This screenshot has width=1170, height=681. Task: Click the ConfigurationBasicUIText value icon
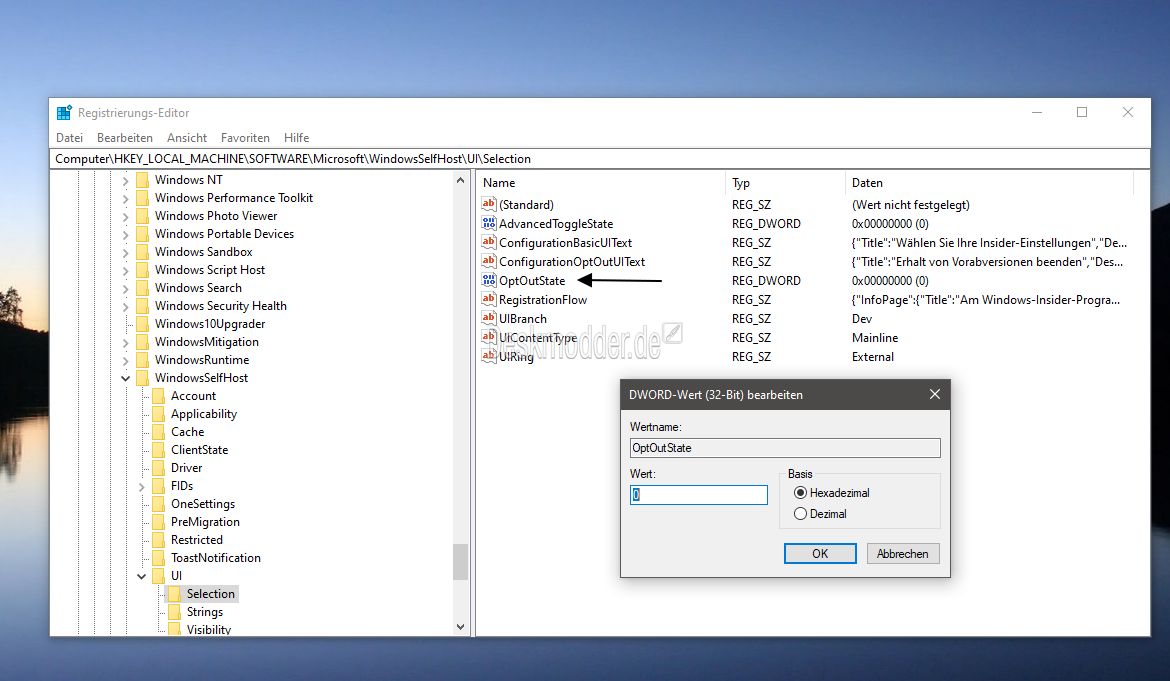[489, 242]
